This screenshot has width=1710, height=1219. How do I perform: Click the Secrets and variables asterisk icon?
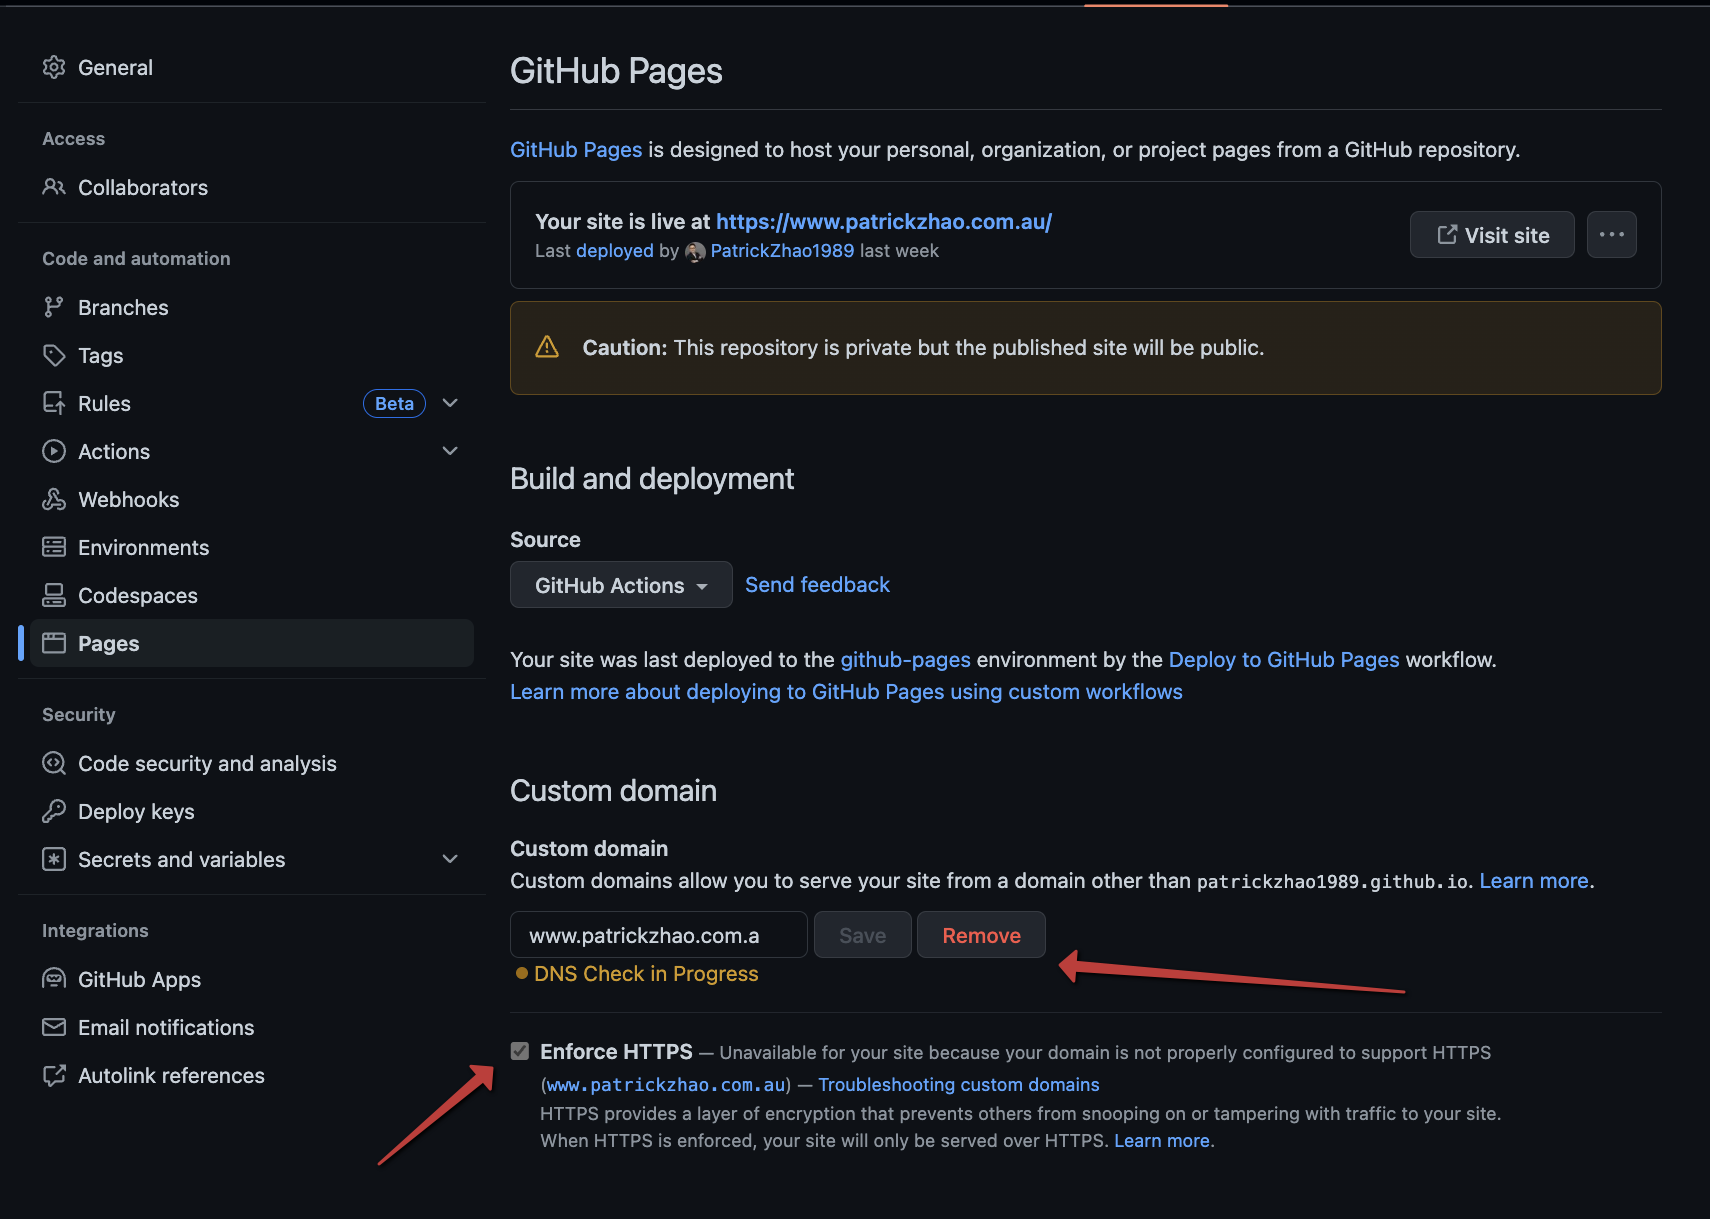point(54,859)
